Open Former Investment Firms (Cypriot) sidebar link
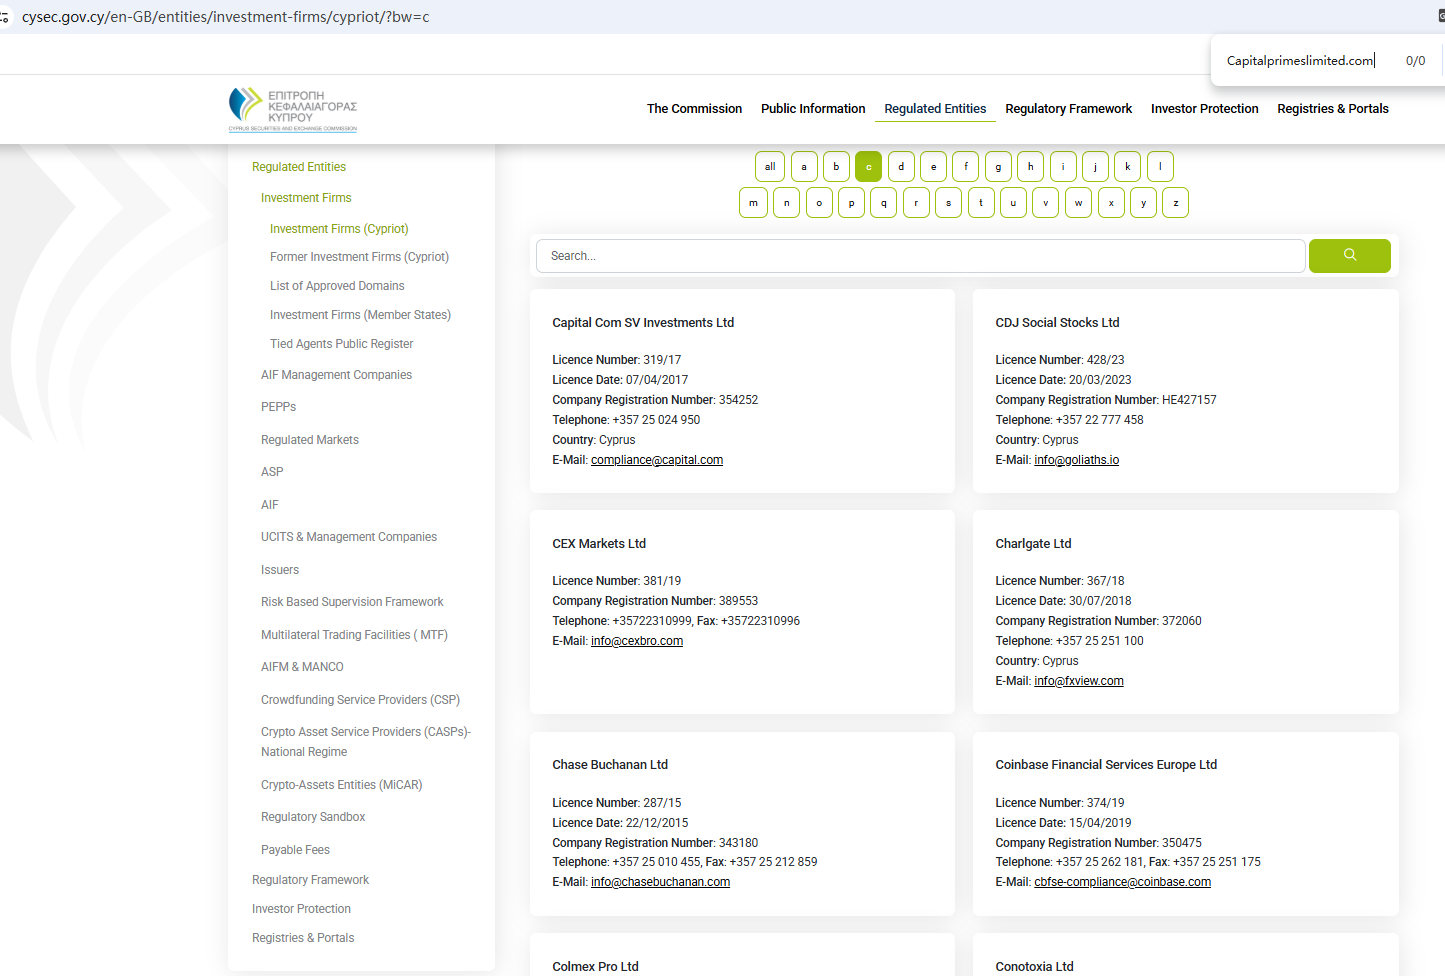This screenshot has height=976, width=1445. pos(359,257)
